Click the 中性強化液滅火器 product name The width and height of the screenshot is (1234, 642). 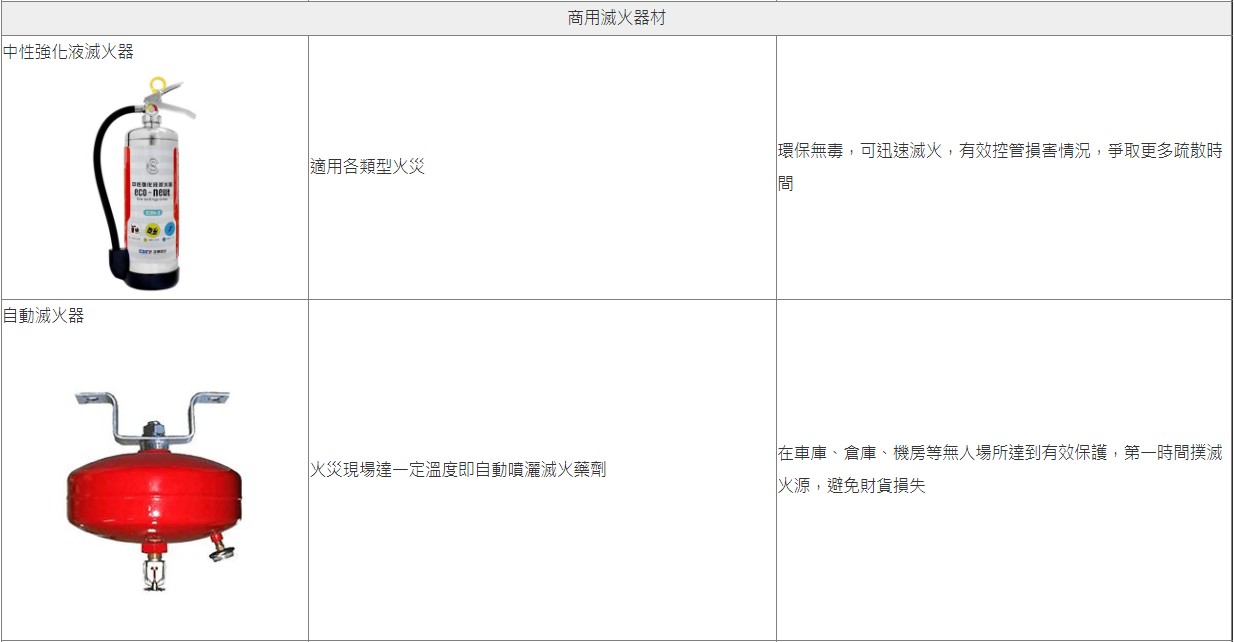(68, 52)
